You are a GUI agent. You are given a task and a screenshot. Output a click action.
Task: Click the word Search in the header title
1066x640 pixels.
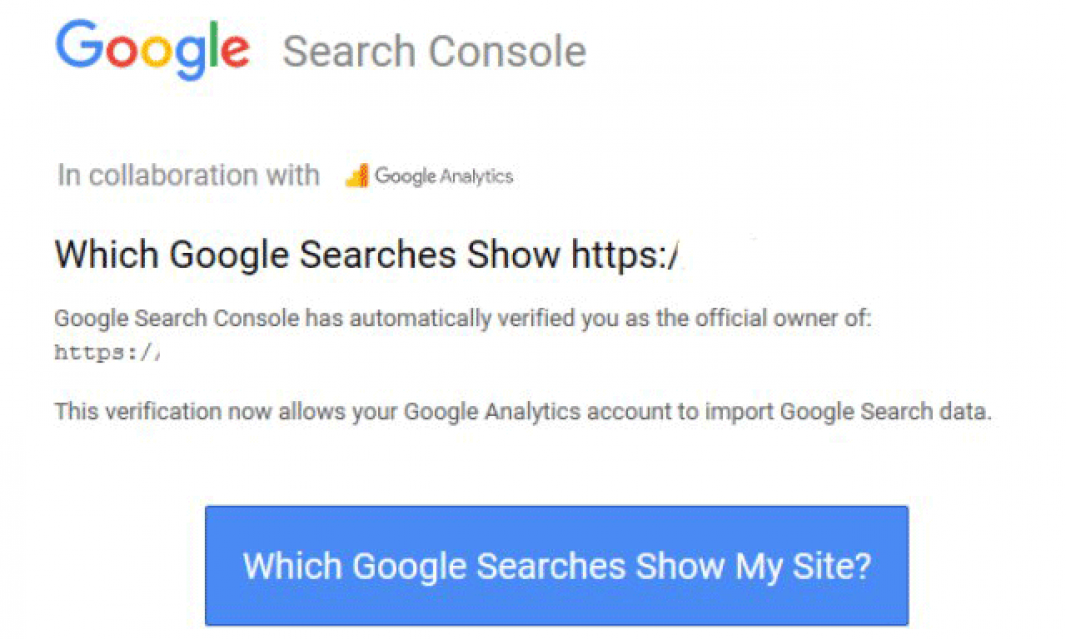(349, 52)
